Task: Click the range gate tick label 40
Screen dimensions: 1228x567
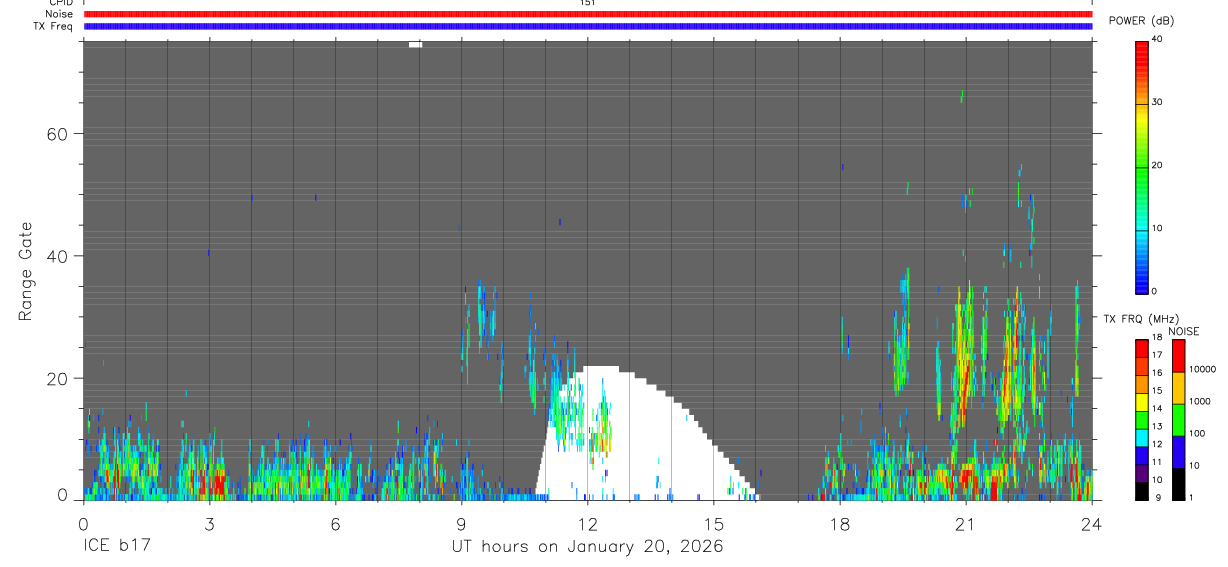Action: point(59,256)
